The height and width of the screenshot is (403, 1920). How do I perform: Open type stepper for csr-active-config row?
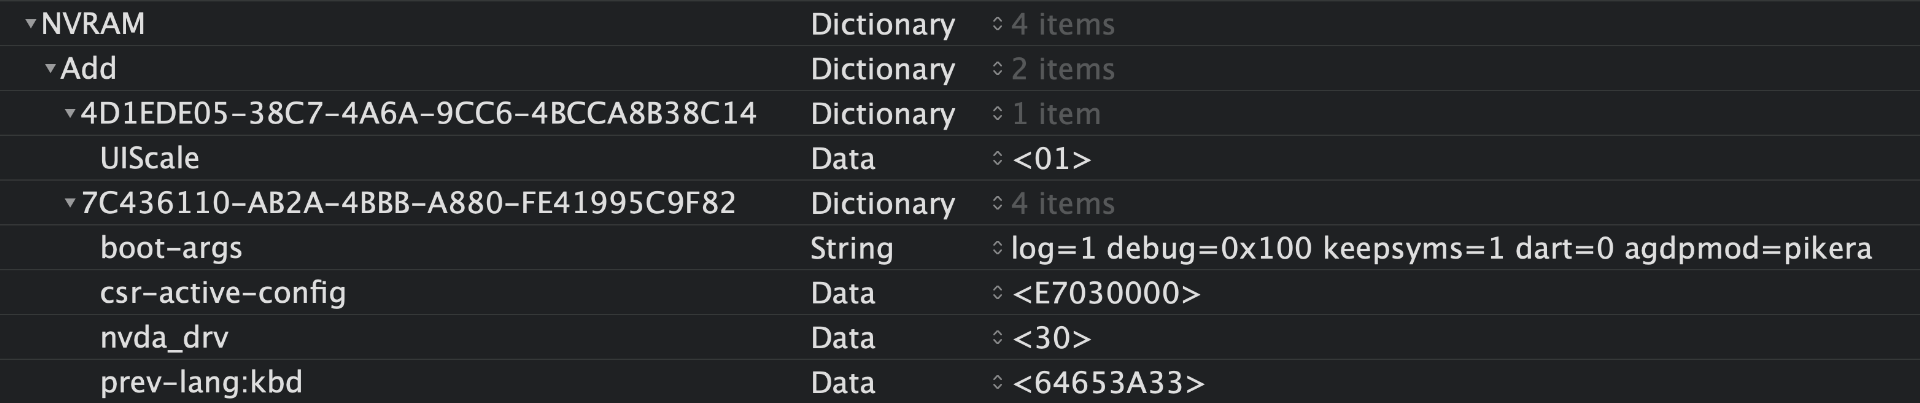point(997,293)
